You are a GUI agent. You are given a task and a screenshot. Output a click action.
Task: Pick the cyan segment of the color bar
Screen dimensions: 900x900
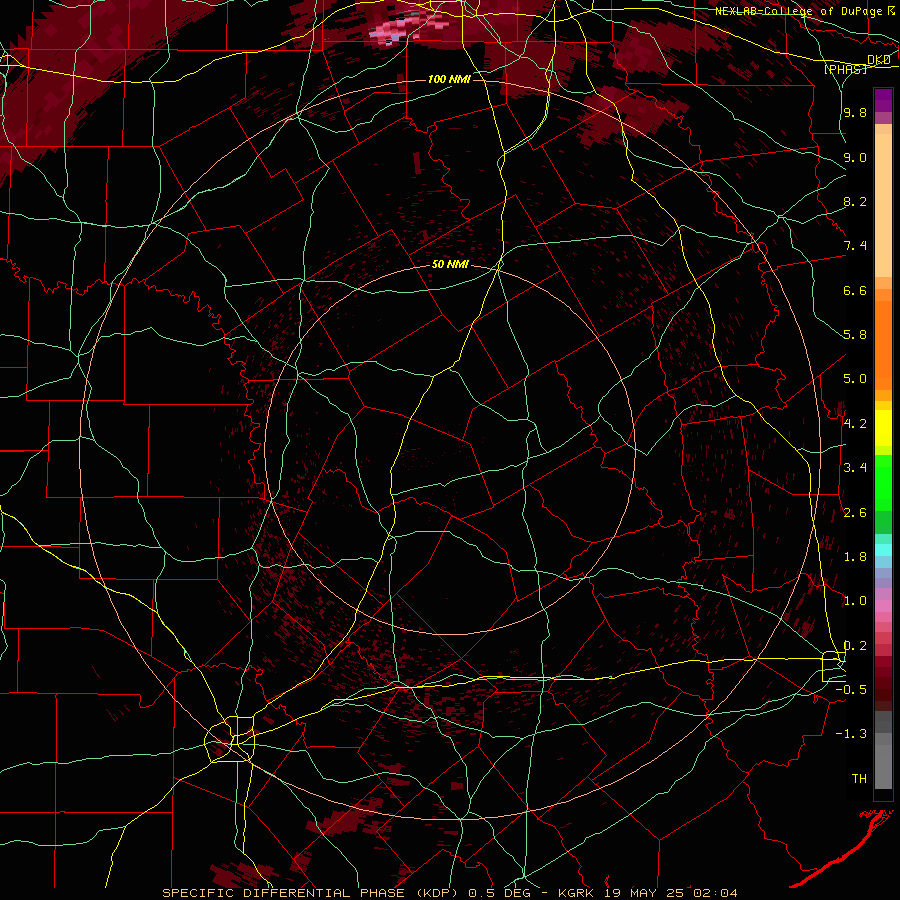[x=883, y=550]
